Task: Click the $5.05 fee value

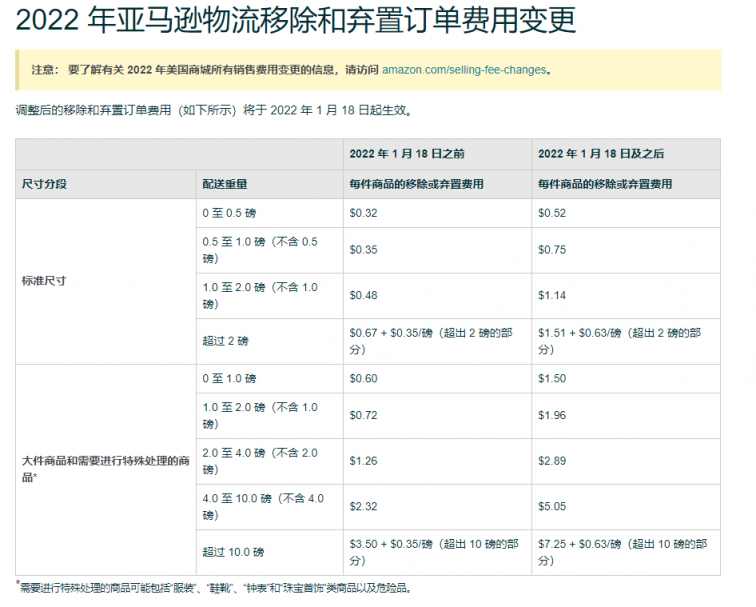Action: pos(552,507)
